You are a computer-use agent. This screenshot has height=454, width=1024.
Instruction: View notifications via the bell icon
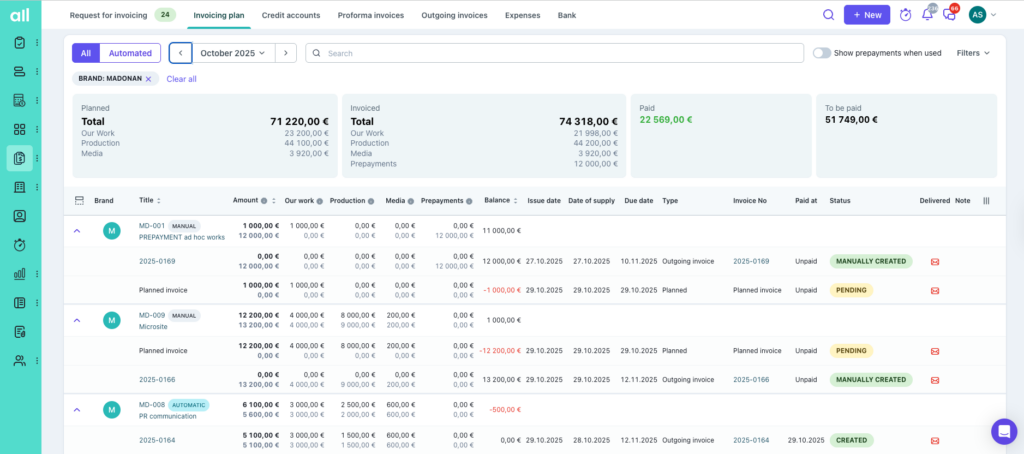927,15
